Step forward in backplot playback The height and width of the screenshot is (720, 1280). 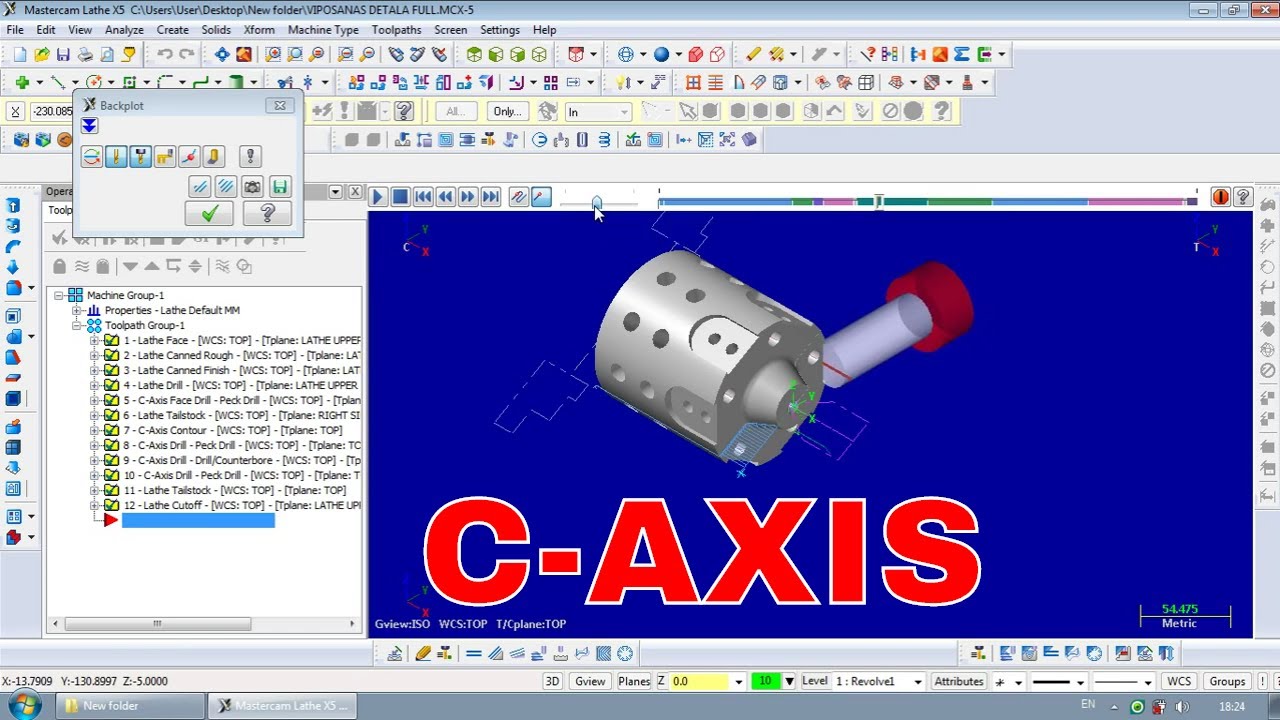click(x=467, y=197)
